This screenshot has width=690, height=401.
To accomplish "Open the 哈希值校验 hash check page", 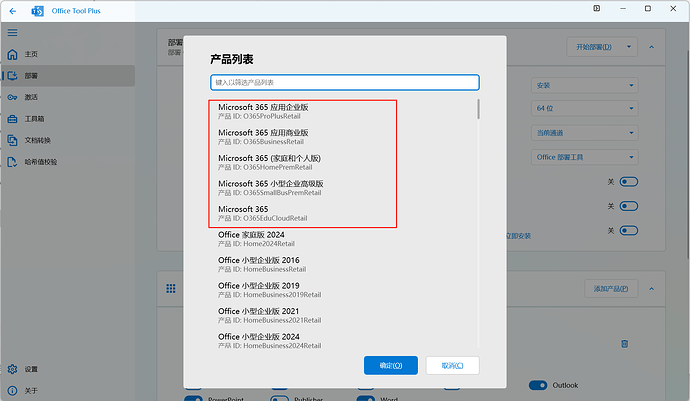I will point(68,162).
